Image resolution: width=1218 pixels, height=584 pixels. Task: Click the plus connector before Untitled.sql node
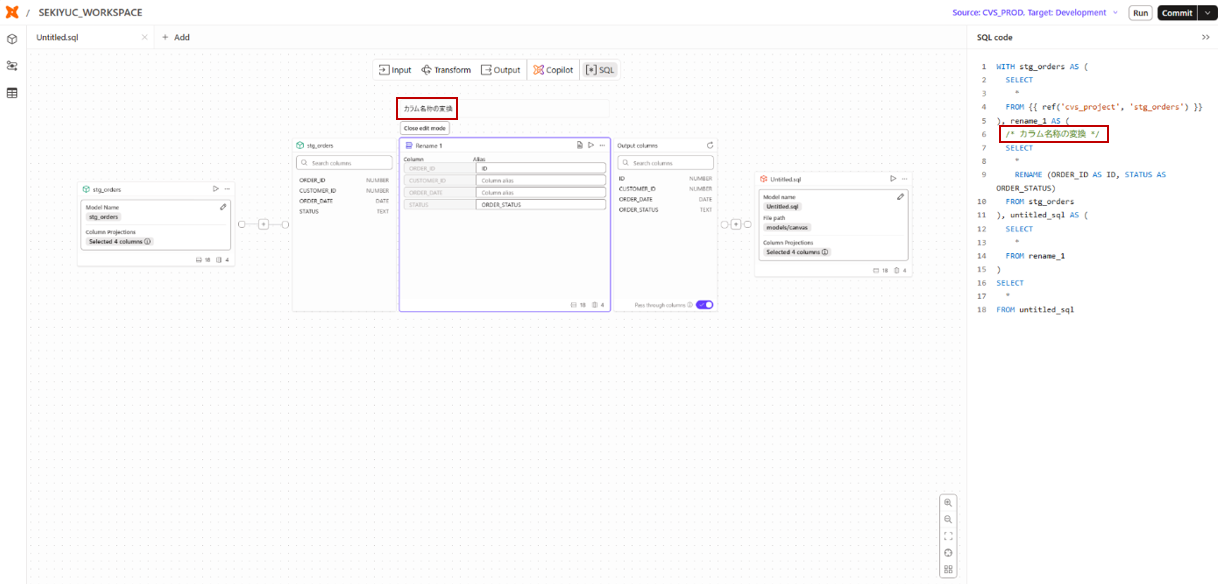click(735, 224)
